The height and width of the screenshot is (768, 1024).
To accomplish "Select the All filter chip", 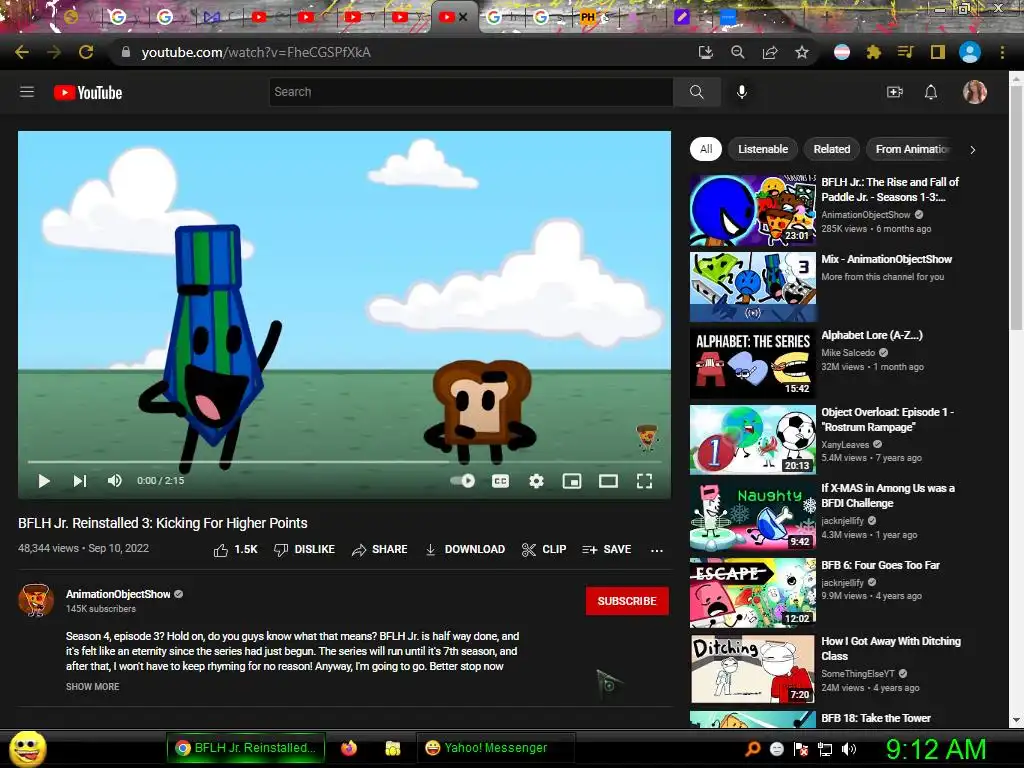I will [x=706, y=149].
